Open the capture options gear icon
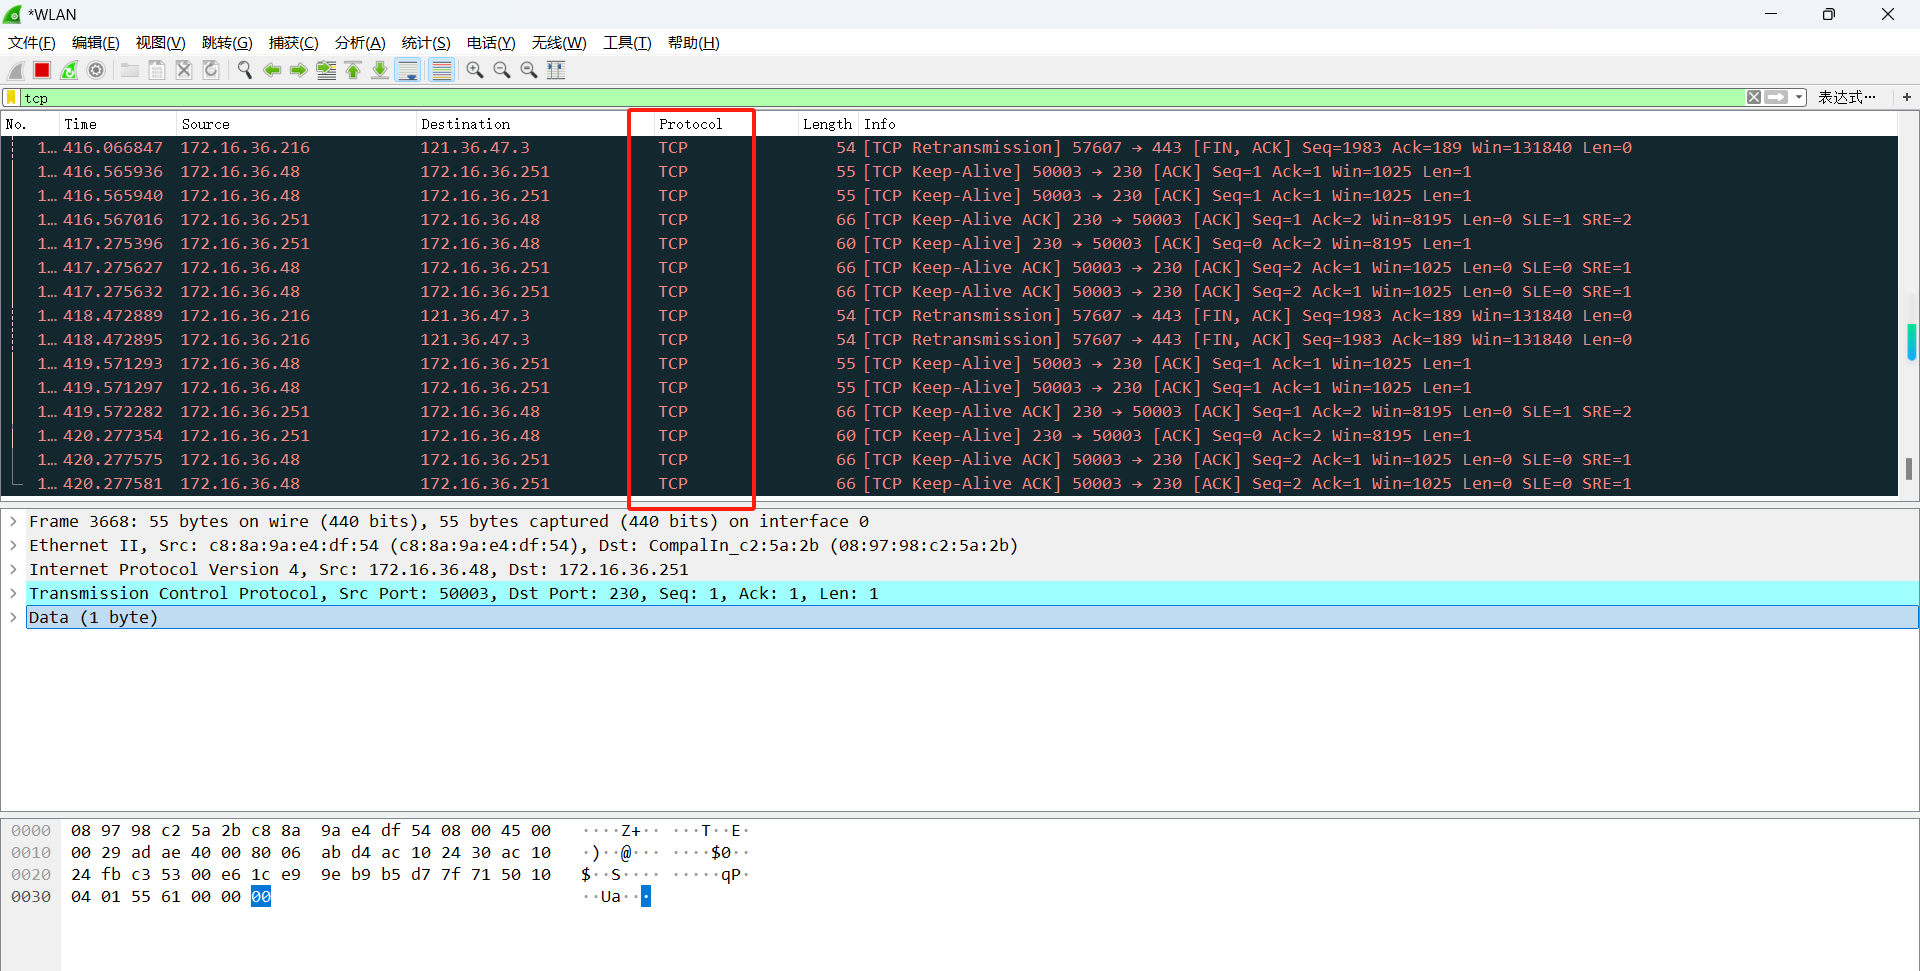The height and width of the screenshot is (971, 1920). [x=96, y=70]
